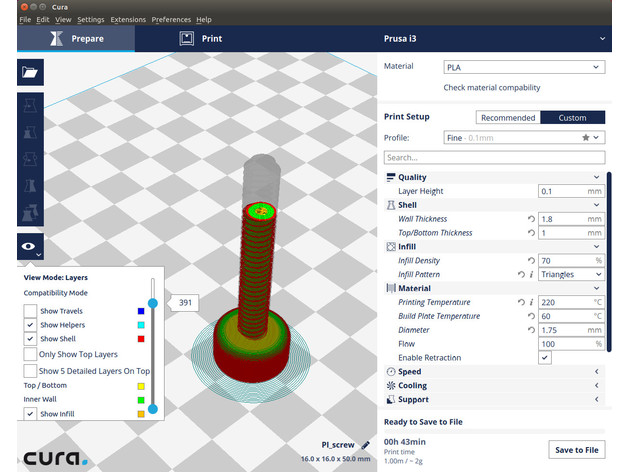Collapse the Infill section chevron
The image size is (628, 472).
(x=596, y=247)
